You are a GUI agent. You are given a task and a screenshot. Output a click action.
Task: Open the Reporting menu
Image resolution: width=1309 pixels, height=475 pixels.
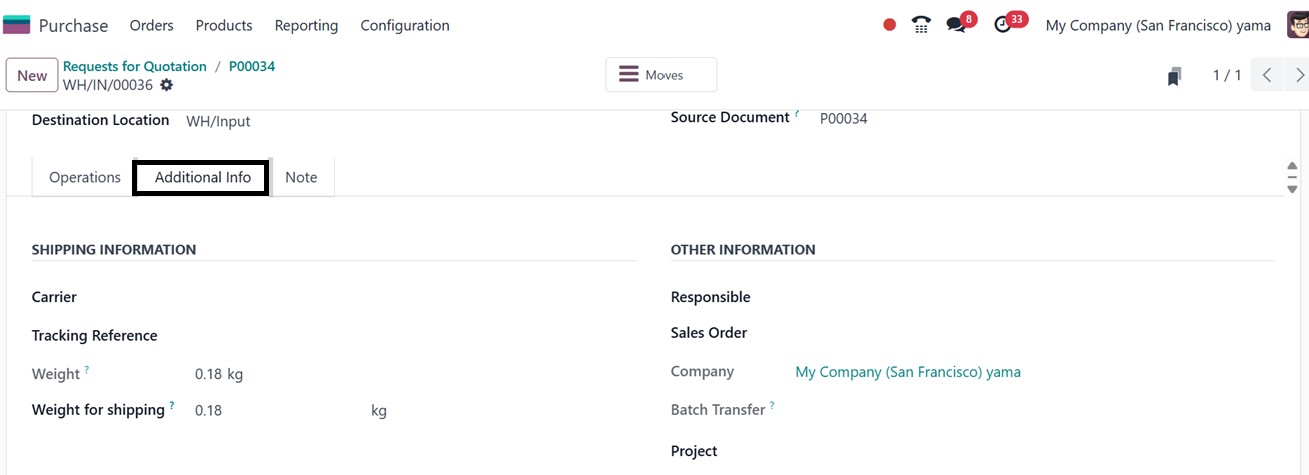click(306, 25)
